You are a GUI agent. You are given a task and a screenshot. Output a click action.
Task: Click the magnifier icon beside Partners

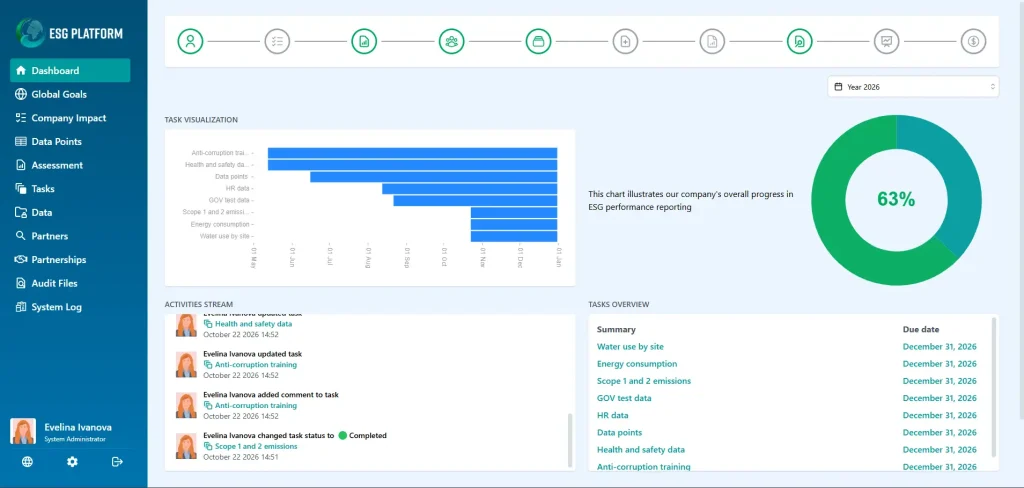click(x=21, y=236)
